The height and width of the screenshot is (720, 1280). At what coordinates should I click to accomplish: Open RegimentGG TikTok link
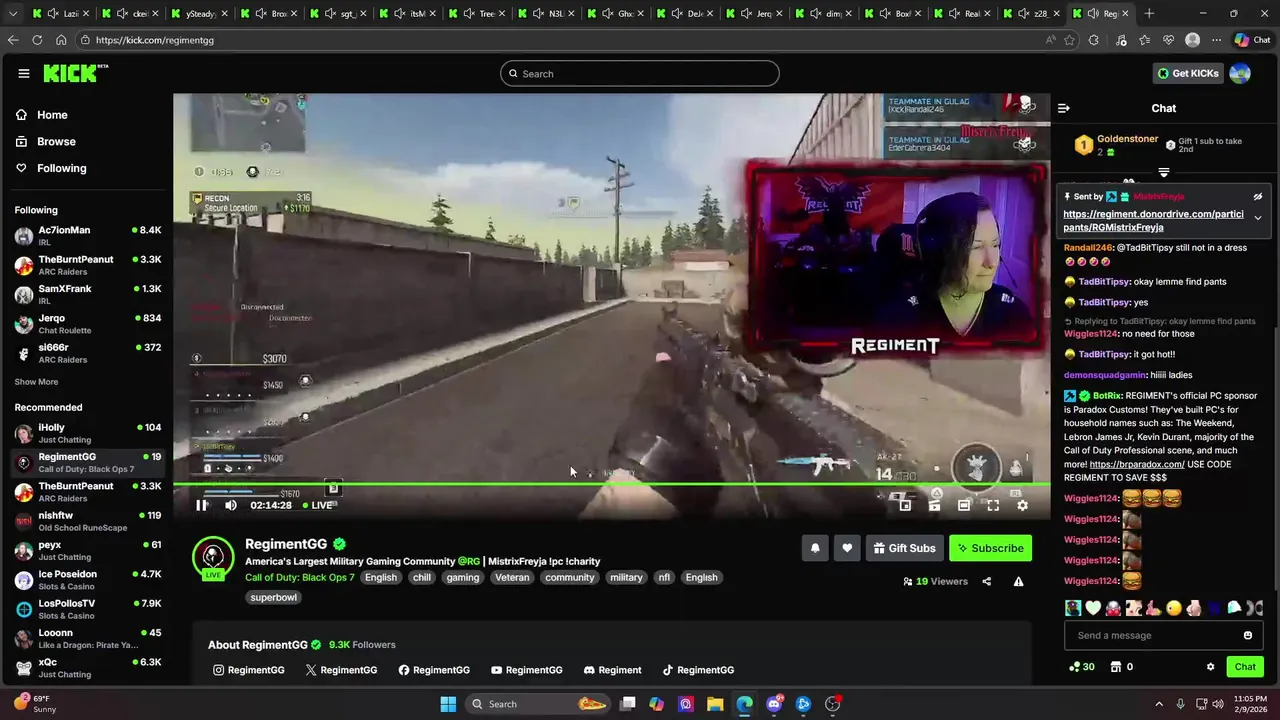coord(698,670)
